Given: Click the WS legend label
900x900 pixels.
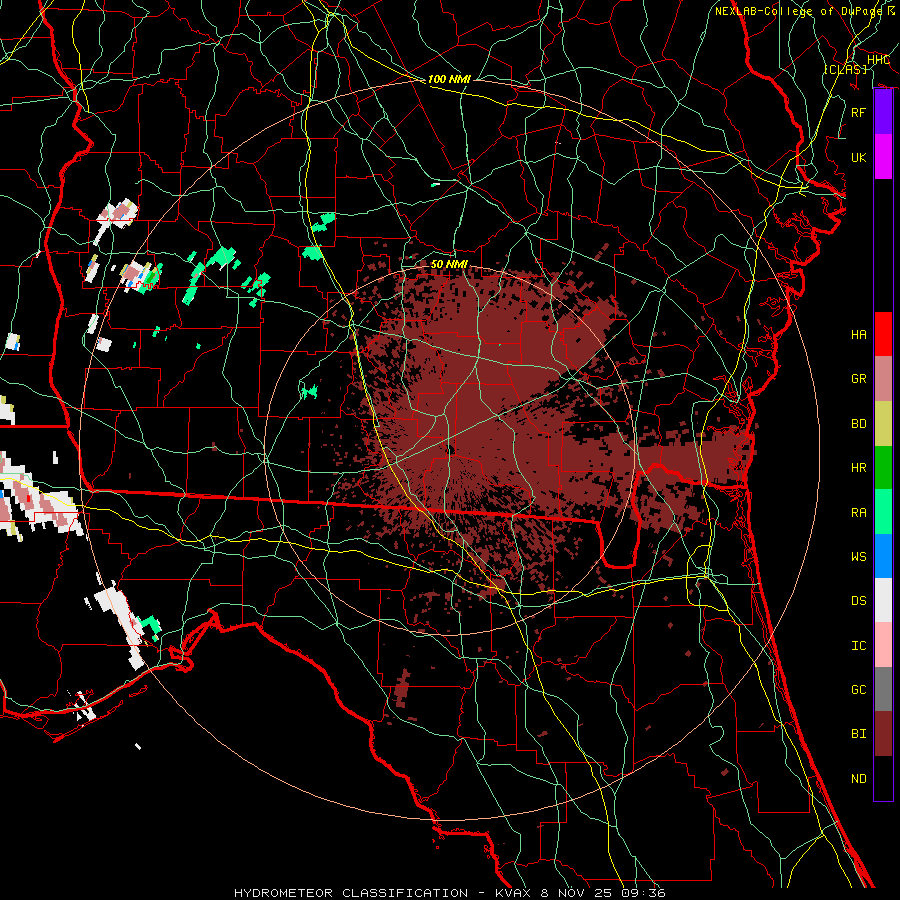Looking at the screenshot, I should click(x=859, y=557).
